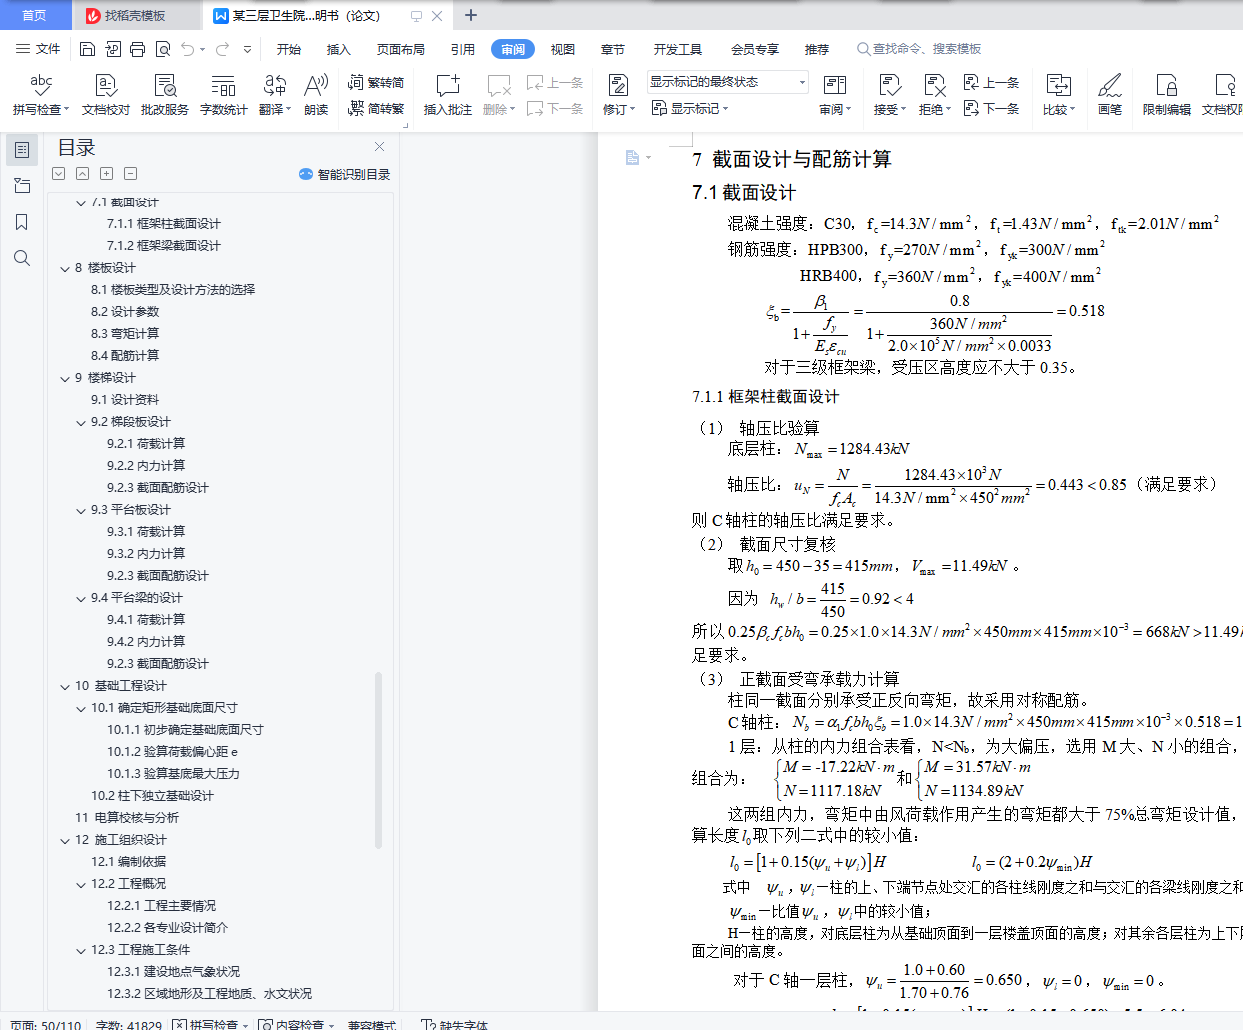This screenshot has height=1030, width=1243.
Task: Open the 首页 home tab
Action: coord(34,15)
